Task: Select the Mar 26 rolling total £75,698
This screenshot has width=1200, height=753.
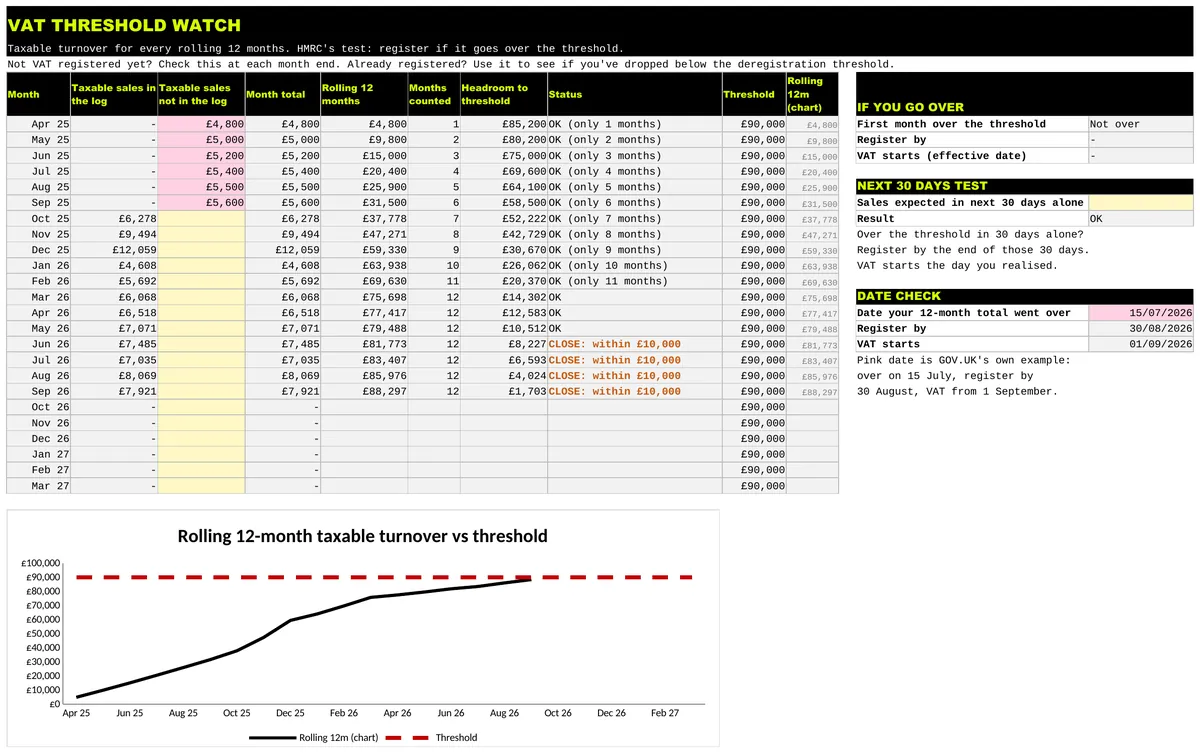Action: (363, 297)
